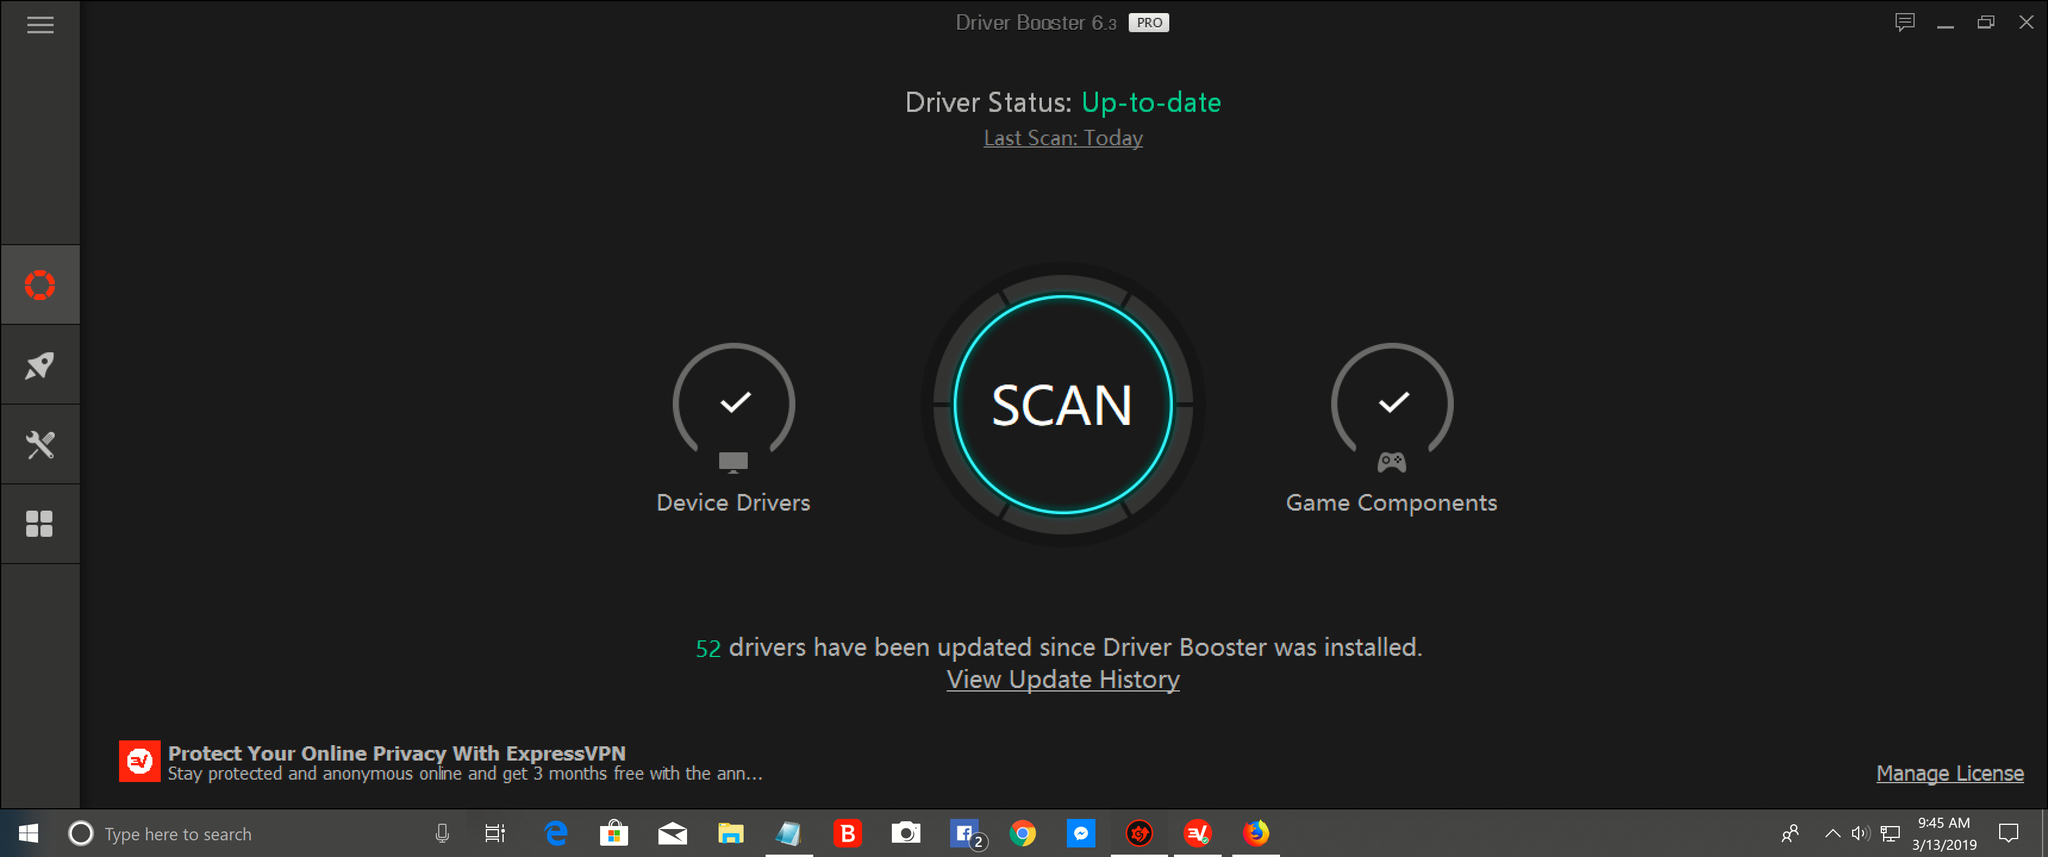Open File Explorer from the taskbar
Viewport: 2048px width, 857px height.
pos(731,833)
